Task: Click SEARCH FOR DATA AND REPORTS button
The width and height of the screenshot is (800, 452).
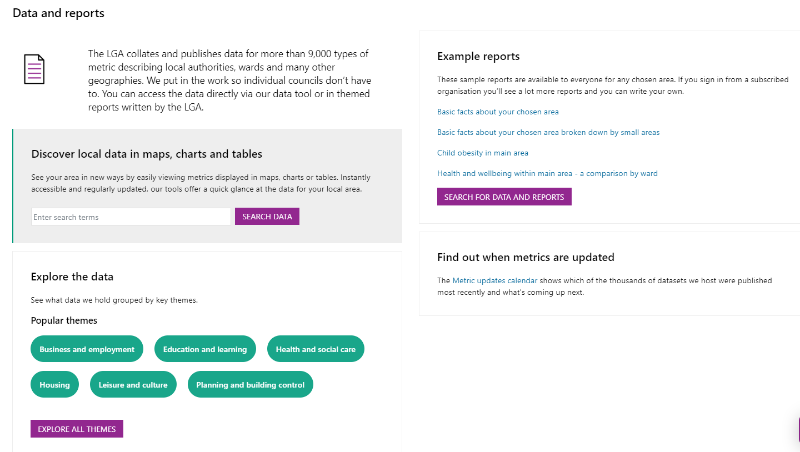Action: click(504, 197)
